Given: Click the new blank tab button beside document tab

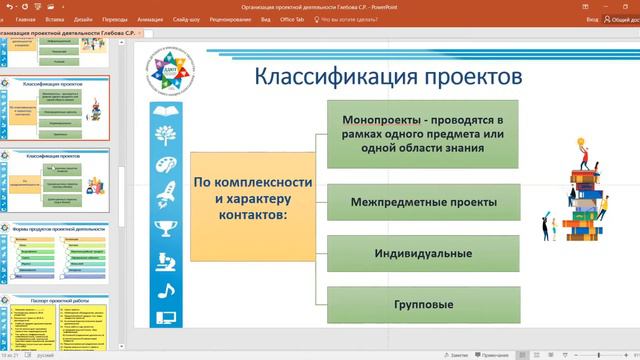Looking at the screenshot, I should [x=149, y=33].
